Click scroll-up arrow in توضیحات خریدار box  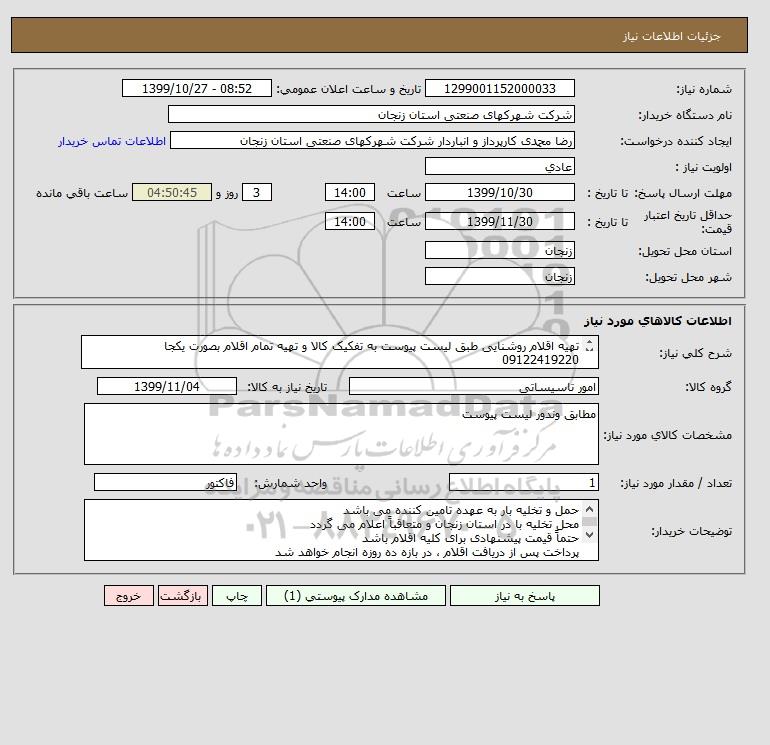pos(590,509)
